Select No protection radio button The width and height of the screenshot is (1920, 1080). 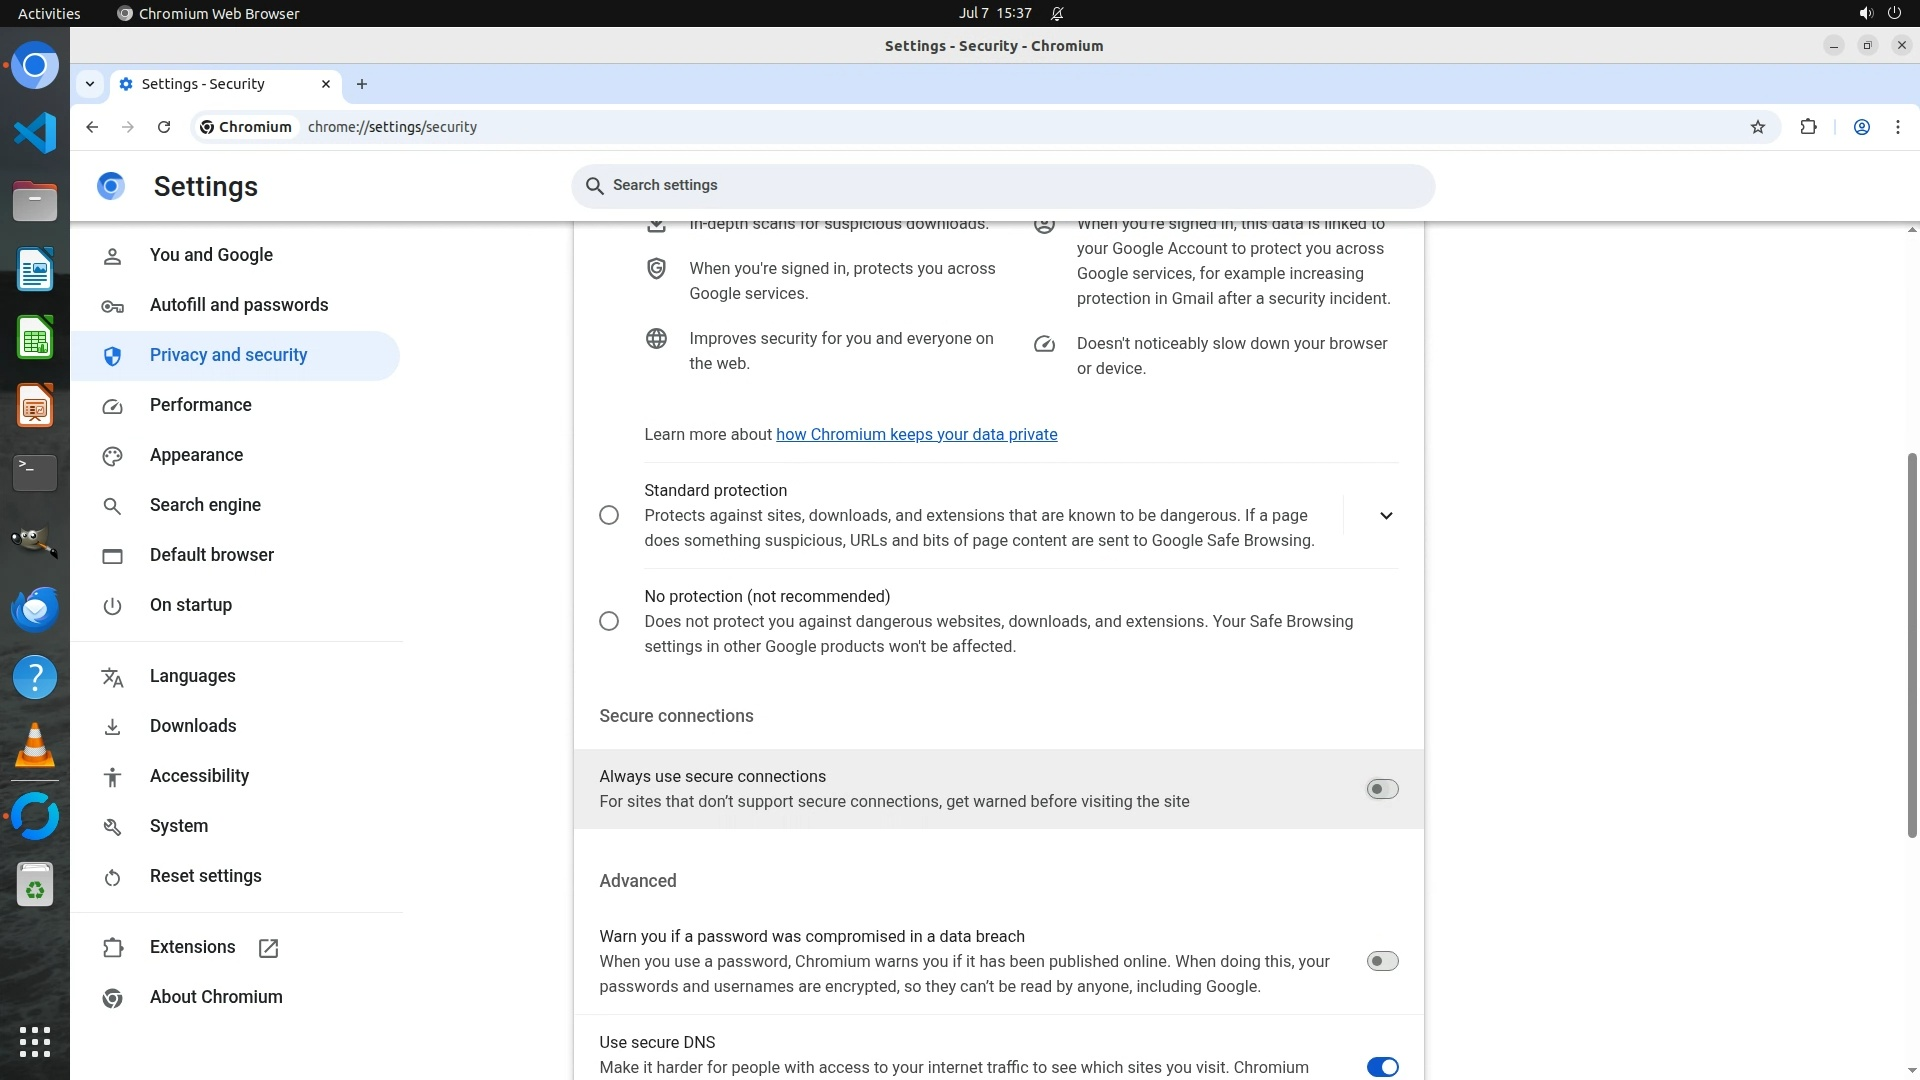608,621
